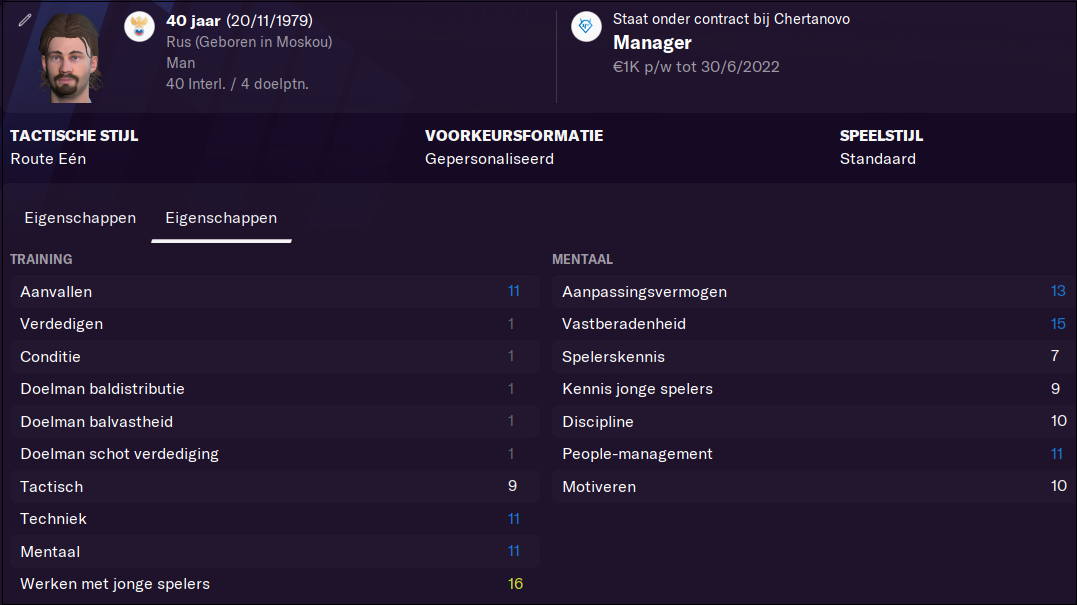Select the Verdedigen attribute row
This screenshot has height=605, width=1077.
[275, 324]
